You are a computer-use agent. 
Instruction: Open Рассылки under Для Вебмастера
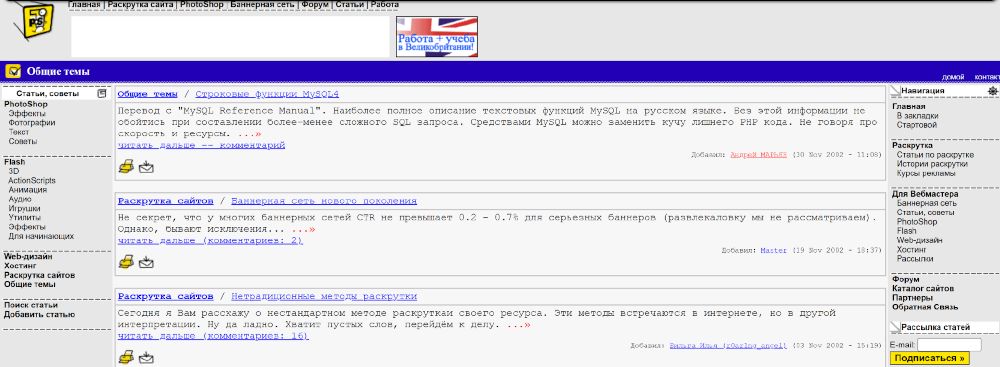915,258
